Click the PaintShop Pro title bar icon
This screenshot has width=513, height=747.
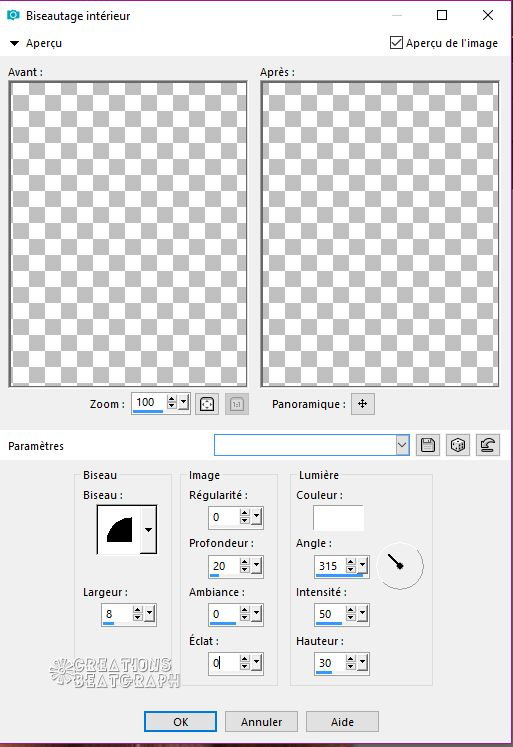[x=13, y=15]
